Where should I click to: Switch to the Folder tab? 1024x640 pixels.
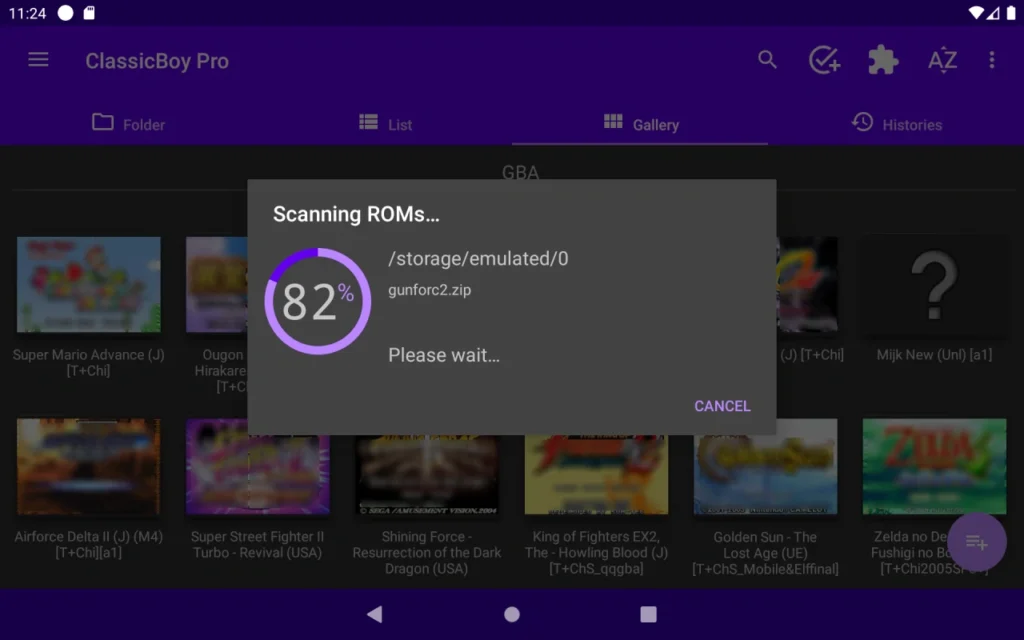(x=128, y=123)
